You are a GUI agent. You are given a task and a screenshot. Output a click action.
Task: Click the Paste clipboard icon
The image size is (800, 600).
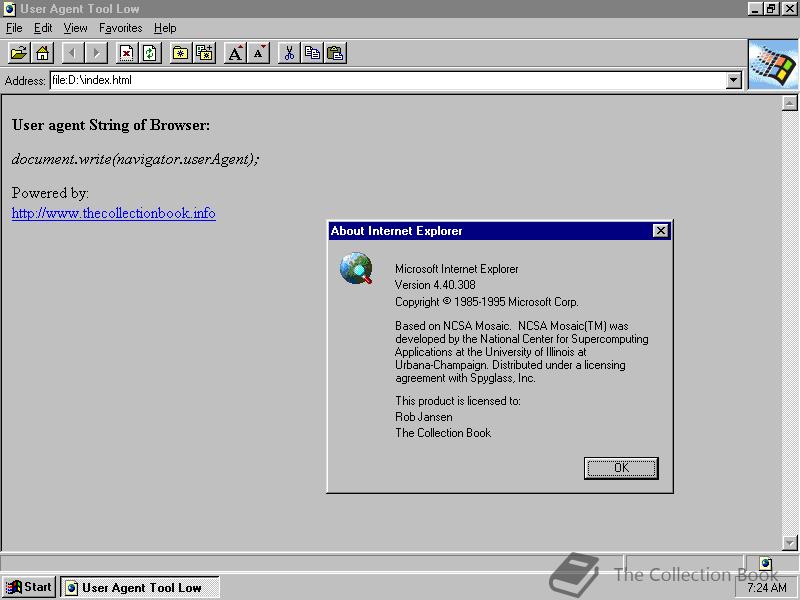[x=335, y=53]
